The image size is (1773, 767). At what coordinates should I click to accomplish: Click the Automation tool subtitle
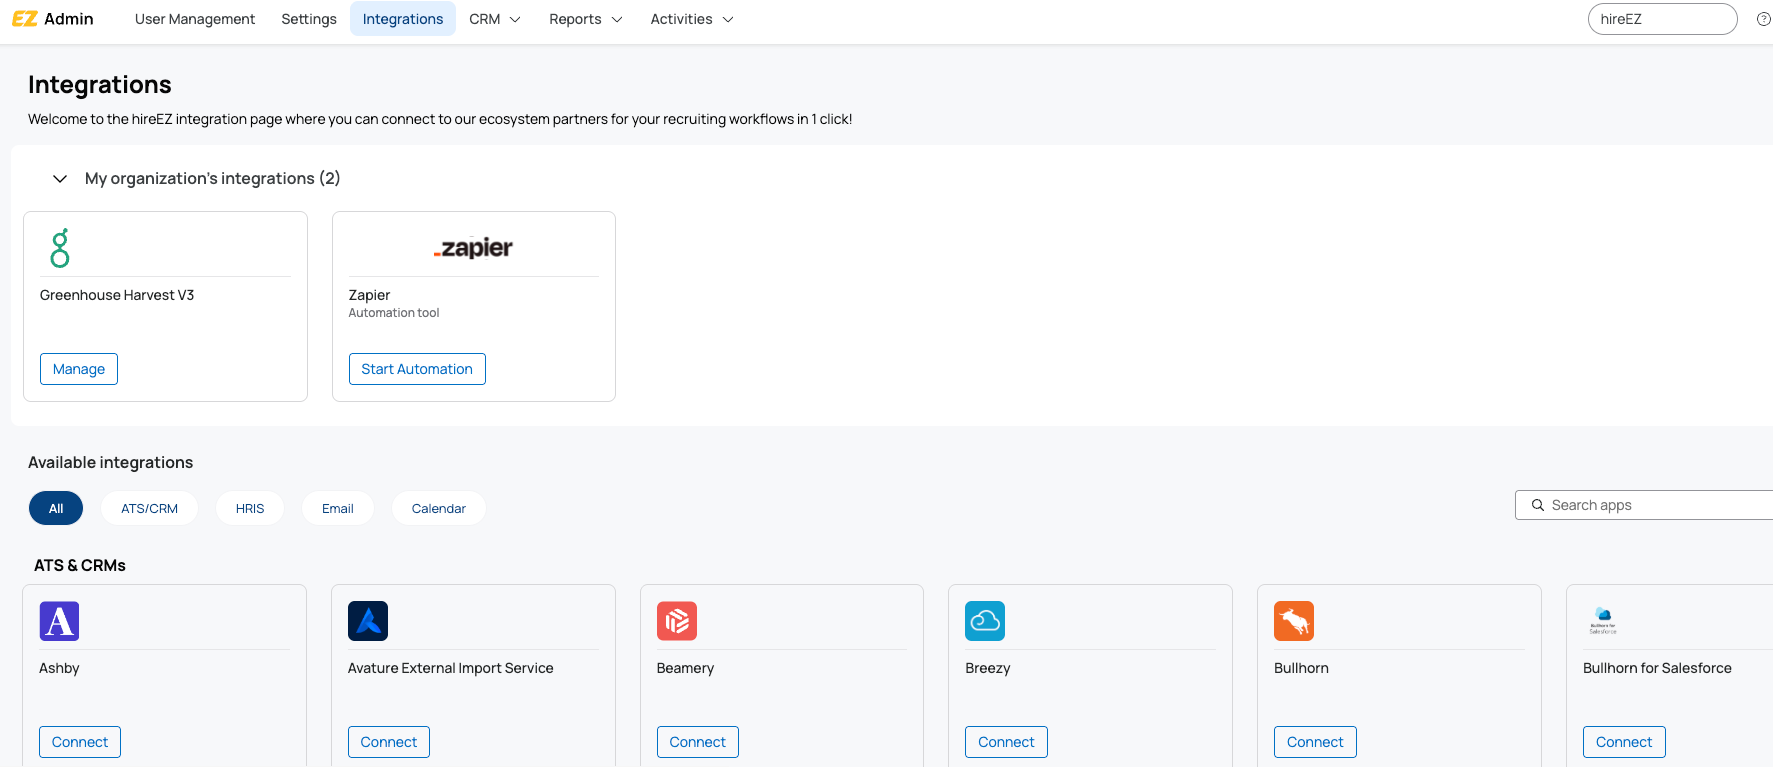pyautogui.click(x=394, y=313)
